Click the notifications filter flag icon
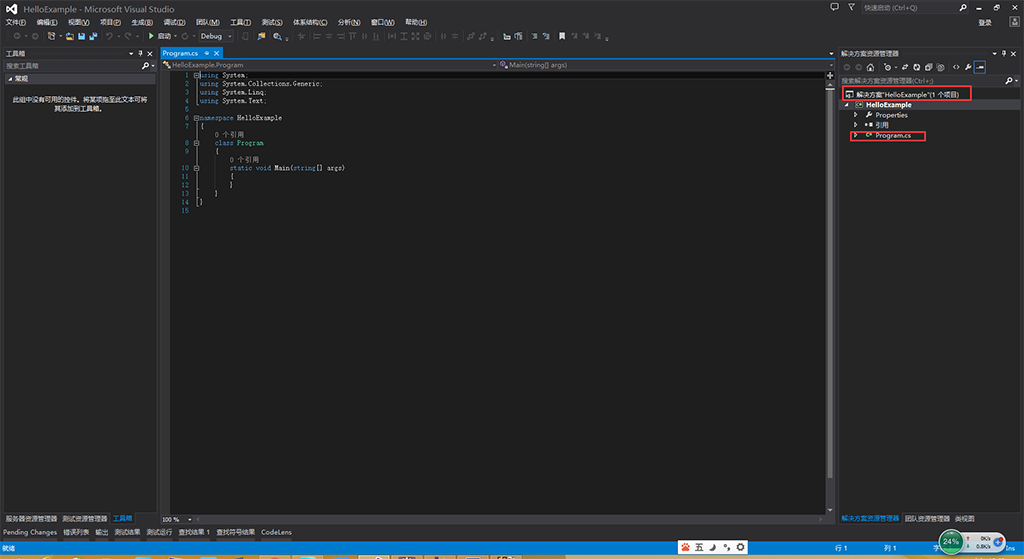 pyautogui.click(x=852, y=7)
